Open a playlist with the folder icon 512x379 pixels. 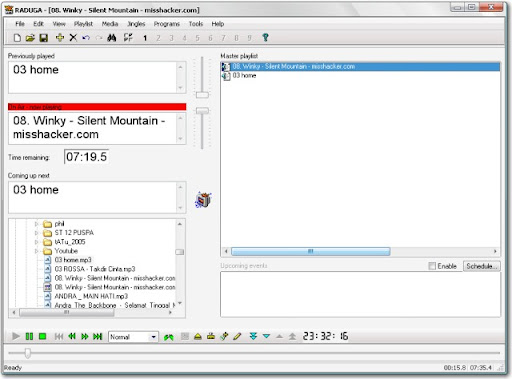[30, 38]
